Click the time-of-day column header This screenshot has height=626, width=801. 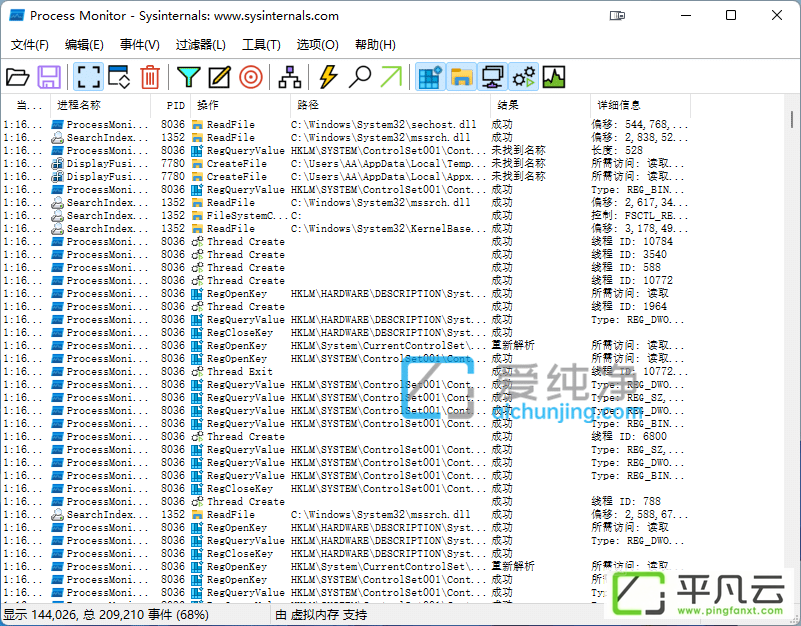tap(26, 105)
